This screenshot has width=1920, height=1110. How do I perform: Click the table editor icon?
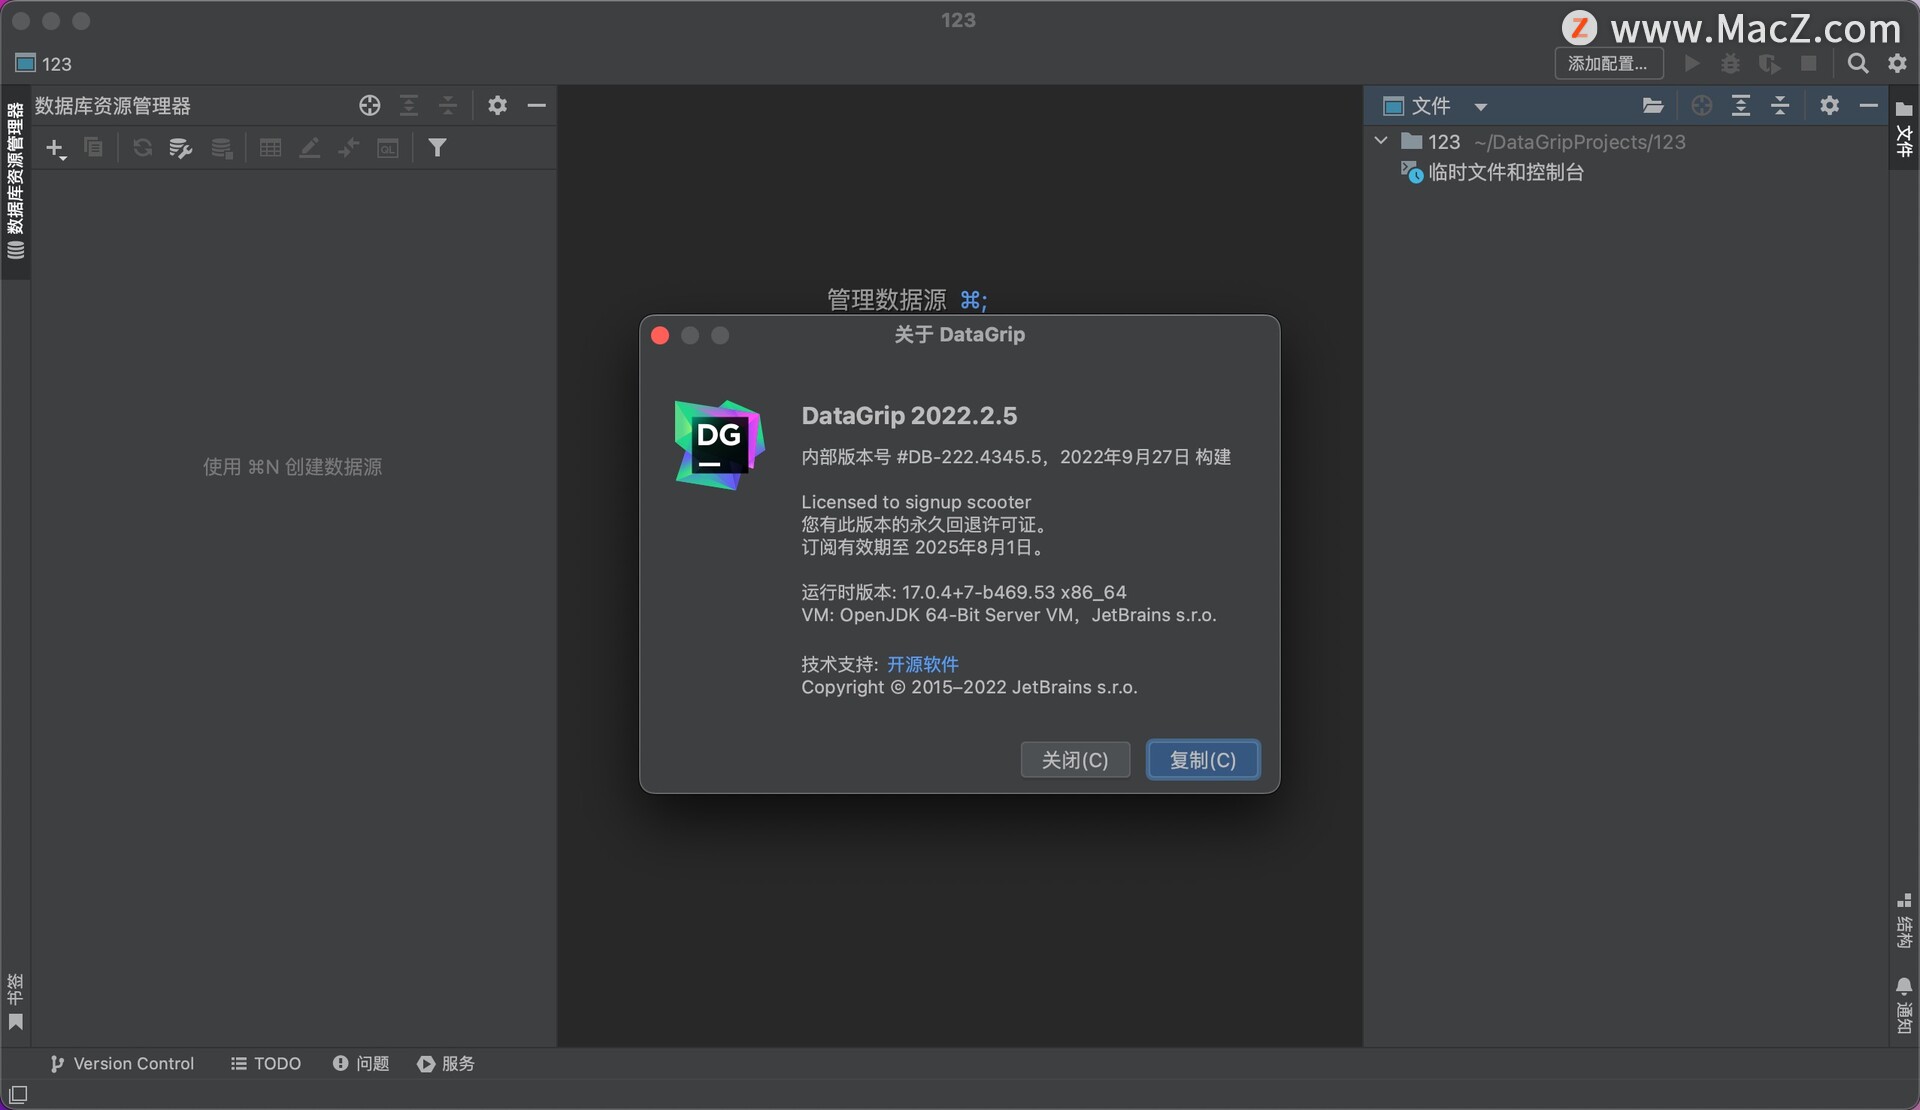pos(270,148)
